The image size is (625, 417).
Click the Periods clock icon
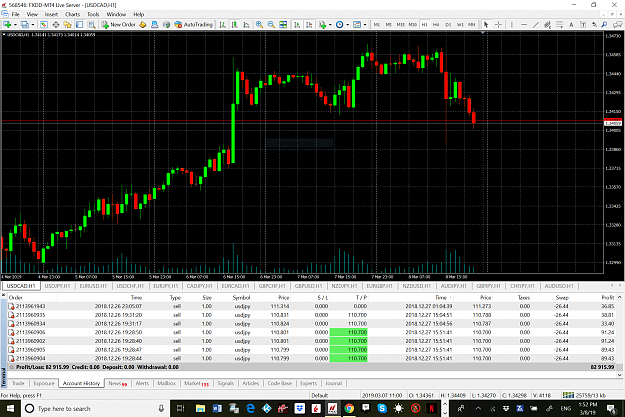(x=340, y=25)
